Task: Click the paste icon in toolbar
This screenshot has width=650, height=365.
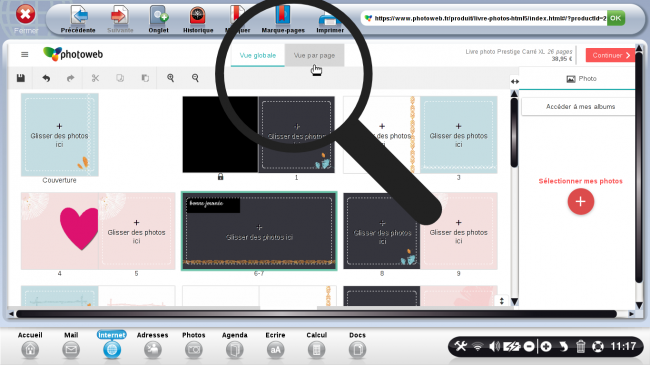Action: pos(145,78)
